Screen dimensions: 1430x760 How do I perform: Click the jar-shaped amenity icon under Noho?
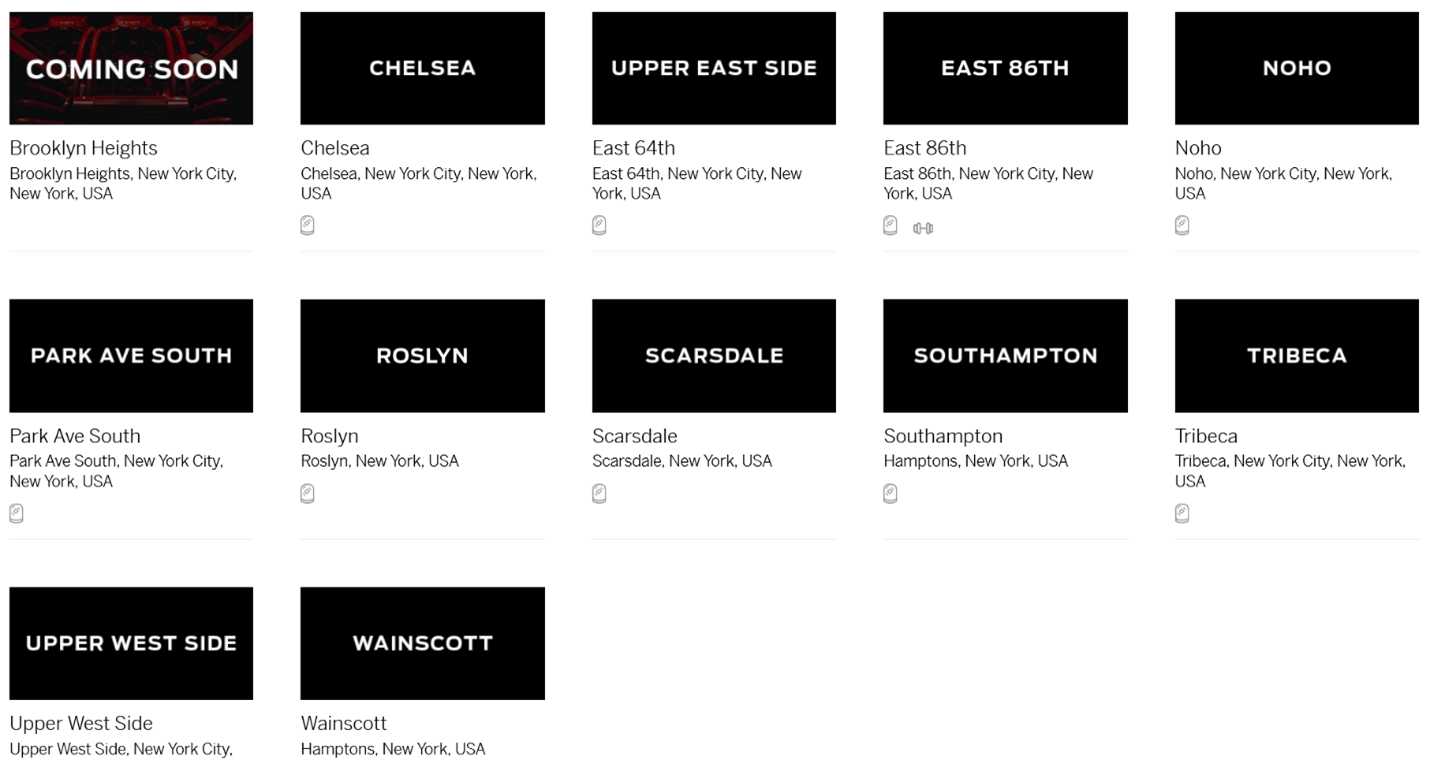1182,225
